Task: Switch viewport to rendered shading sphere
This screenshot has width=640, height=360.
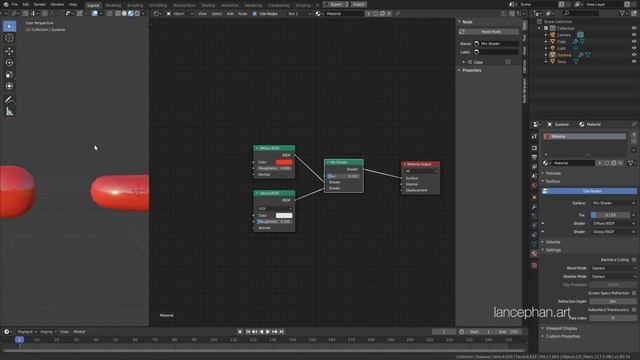Action: [x=137, y=13]
